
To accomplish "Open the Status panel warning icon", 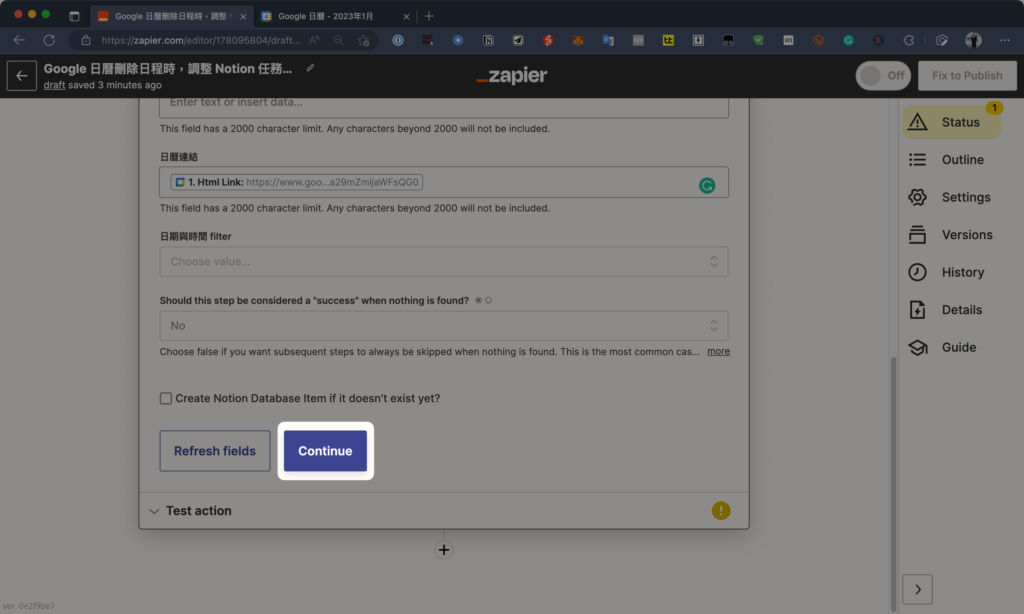I will click(x=918, y=122).
